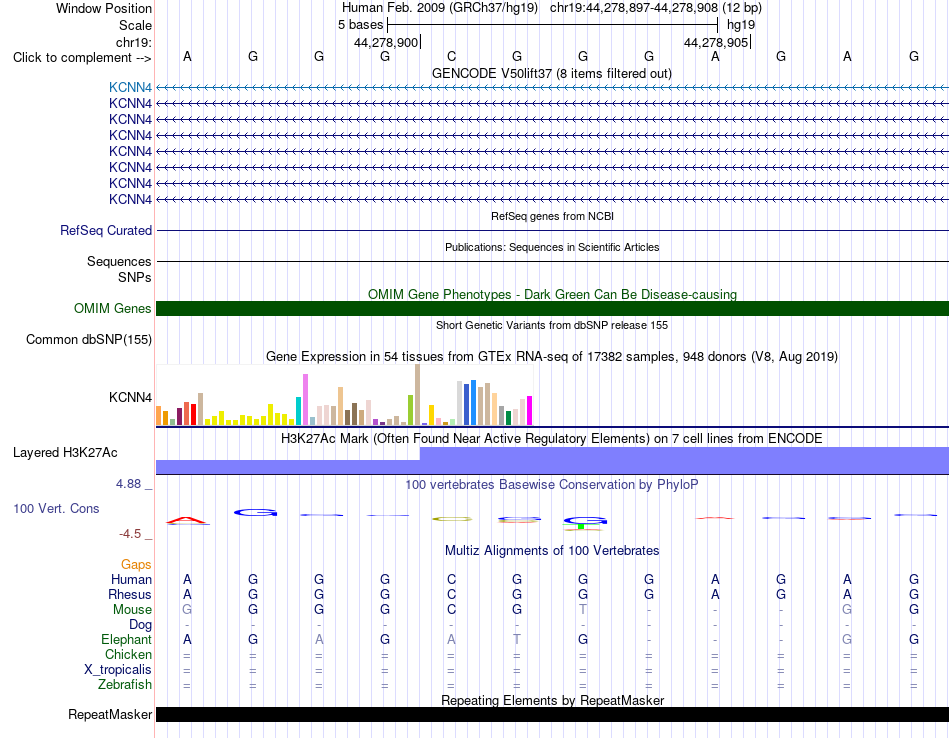Click the KCNN4 label beside the GTEx chart
This screenshot has height=738, width=950.
(x=130, y=397)
